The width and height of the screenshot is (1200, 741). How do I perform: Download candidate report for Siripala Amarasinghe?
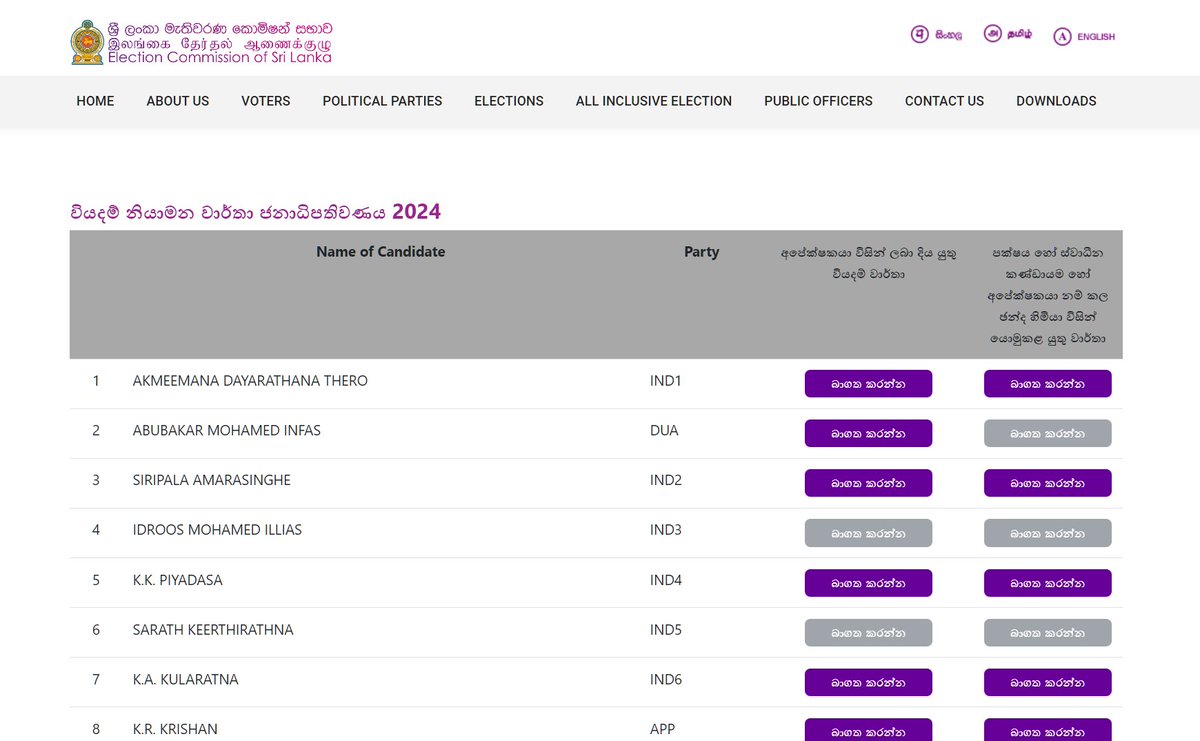point(868,483)
